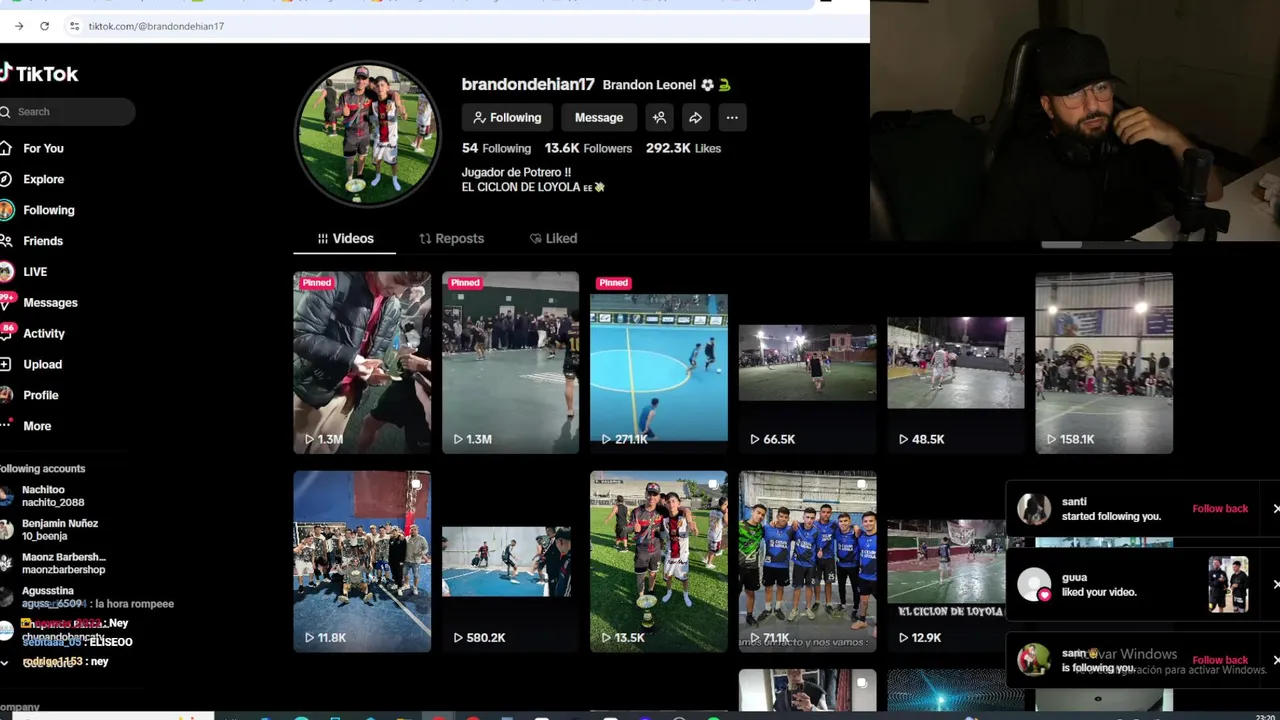This screenshot has height=720, width=1280.
Task: Switch to the Reposts tab
Action: (x=451, y=239)
